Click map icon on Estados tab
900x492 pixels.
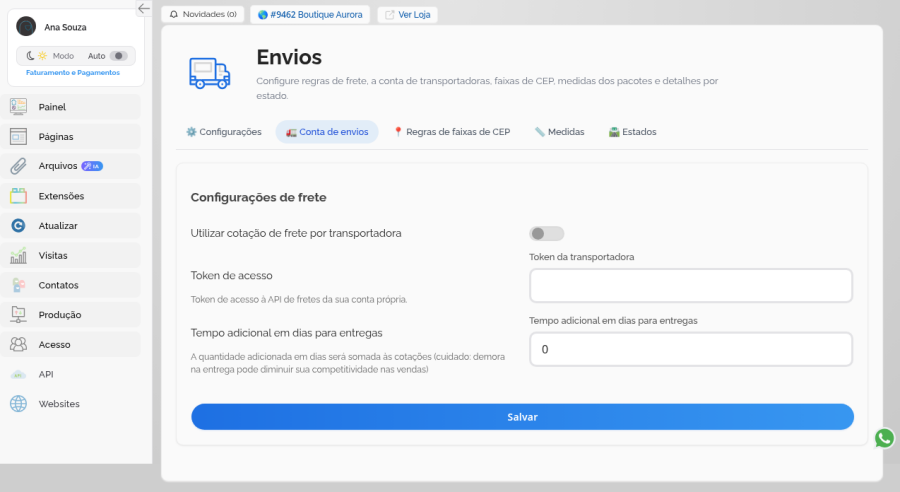(614, 132)
